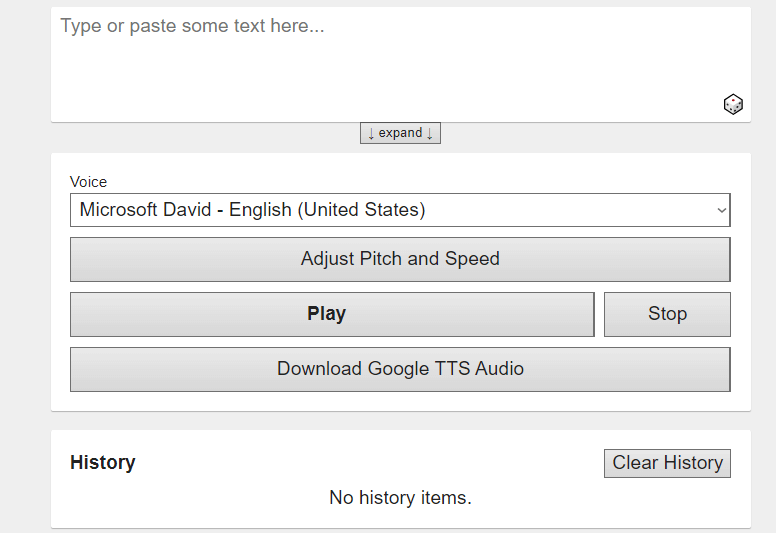Stop the speech playback
The height and width of the screenshot is (533, 776).
click(667, 314)
